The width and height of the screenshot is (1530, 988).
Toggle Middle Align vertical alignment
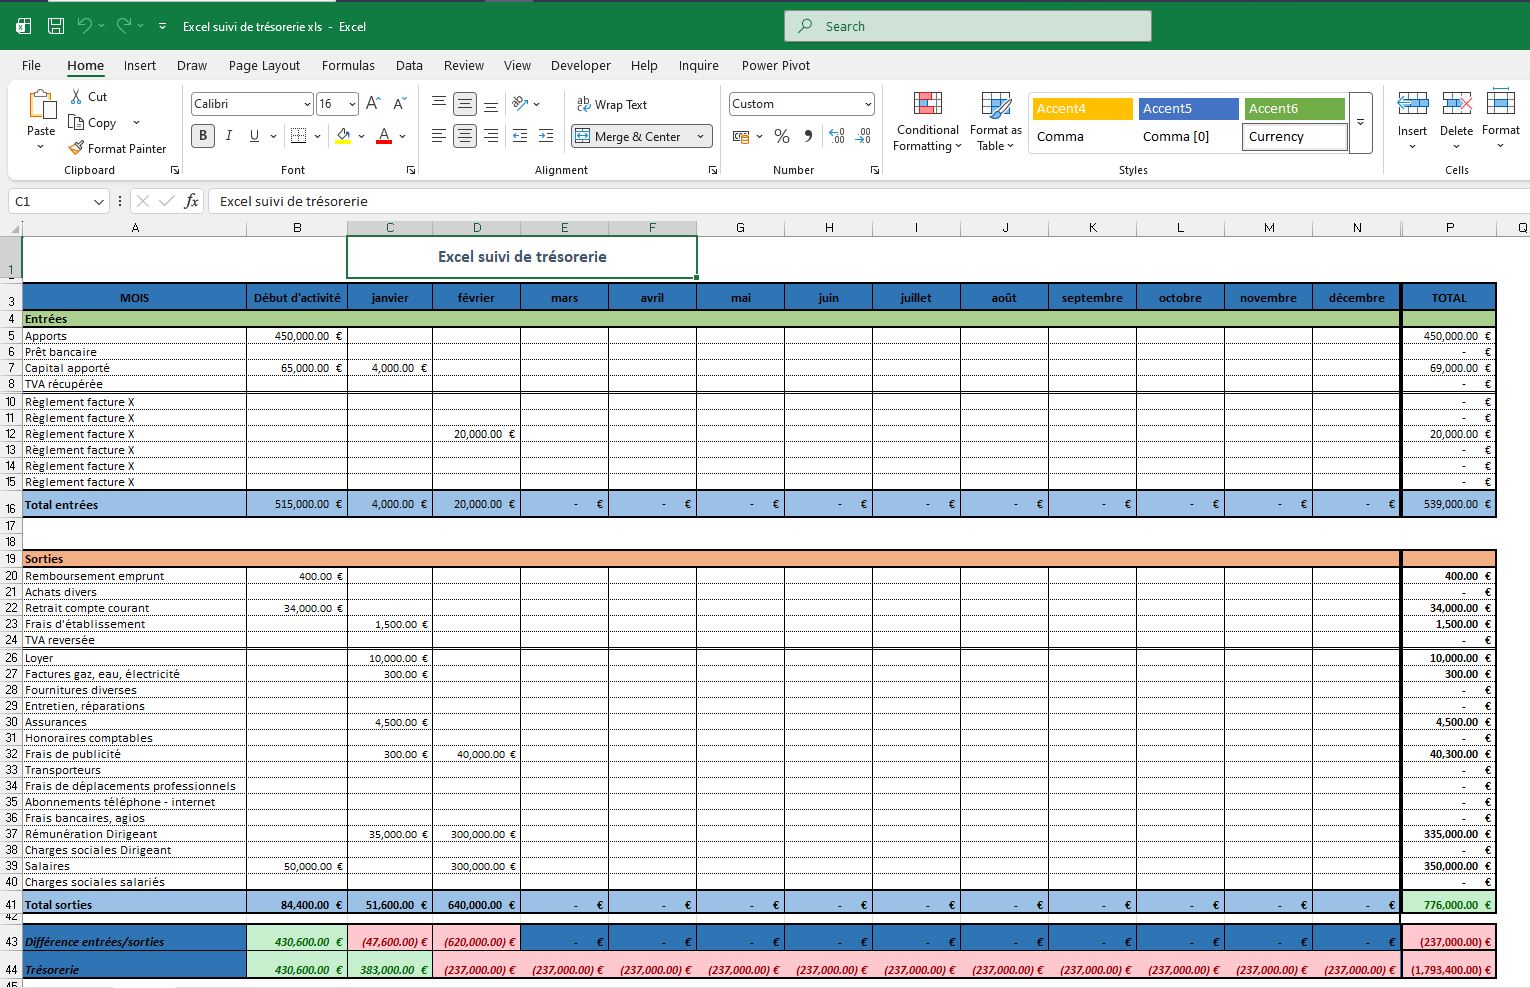pyautogui.click(x=465, y=104)
